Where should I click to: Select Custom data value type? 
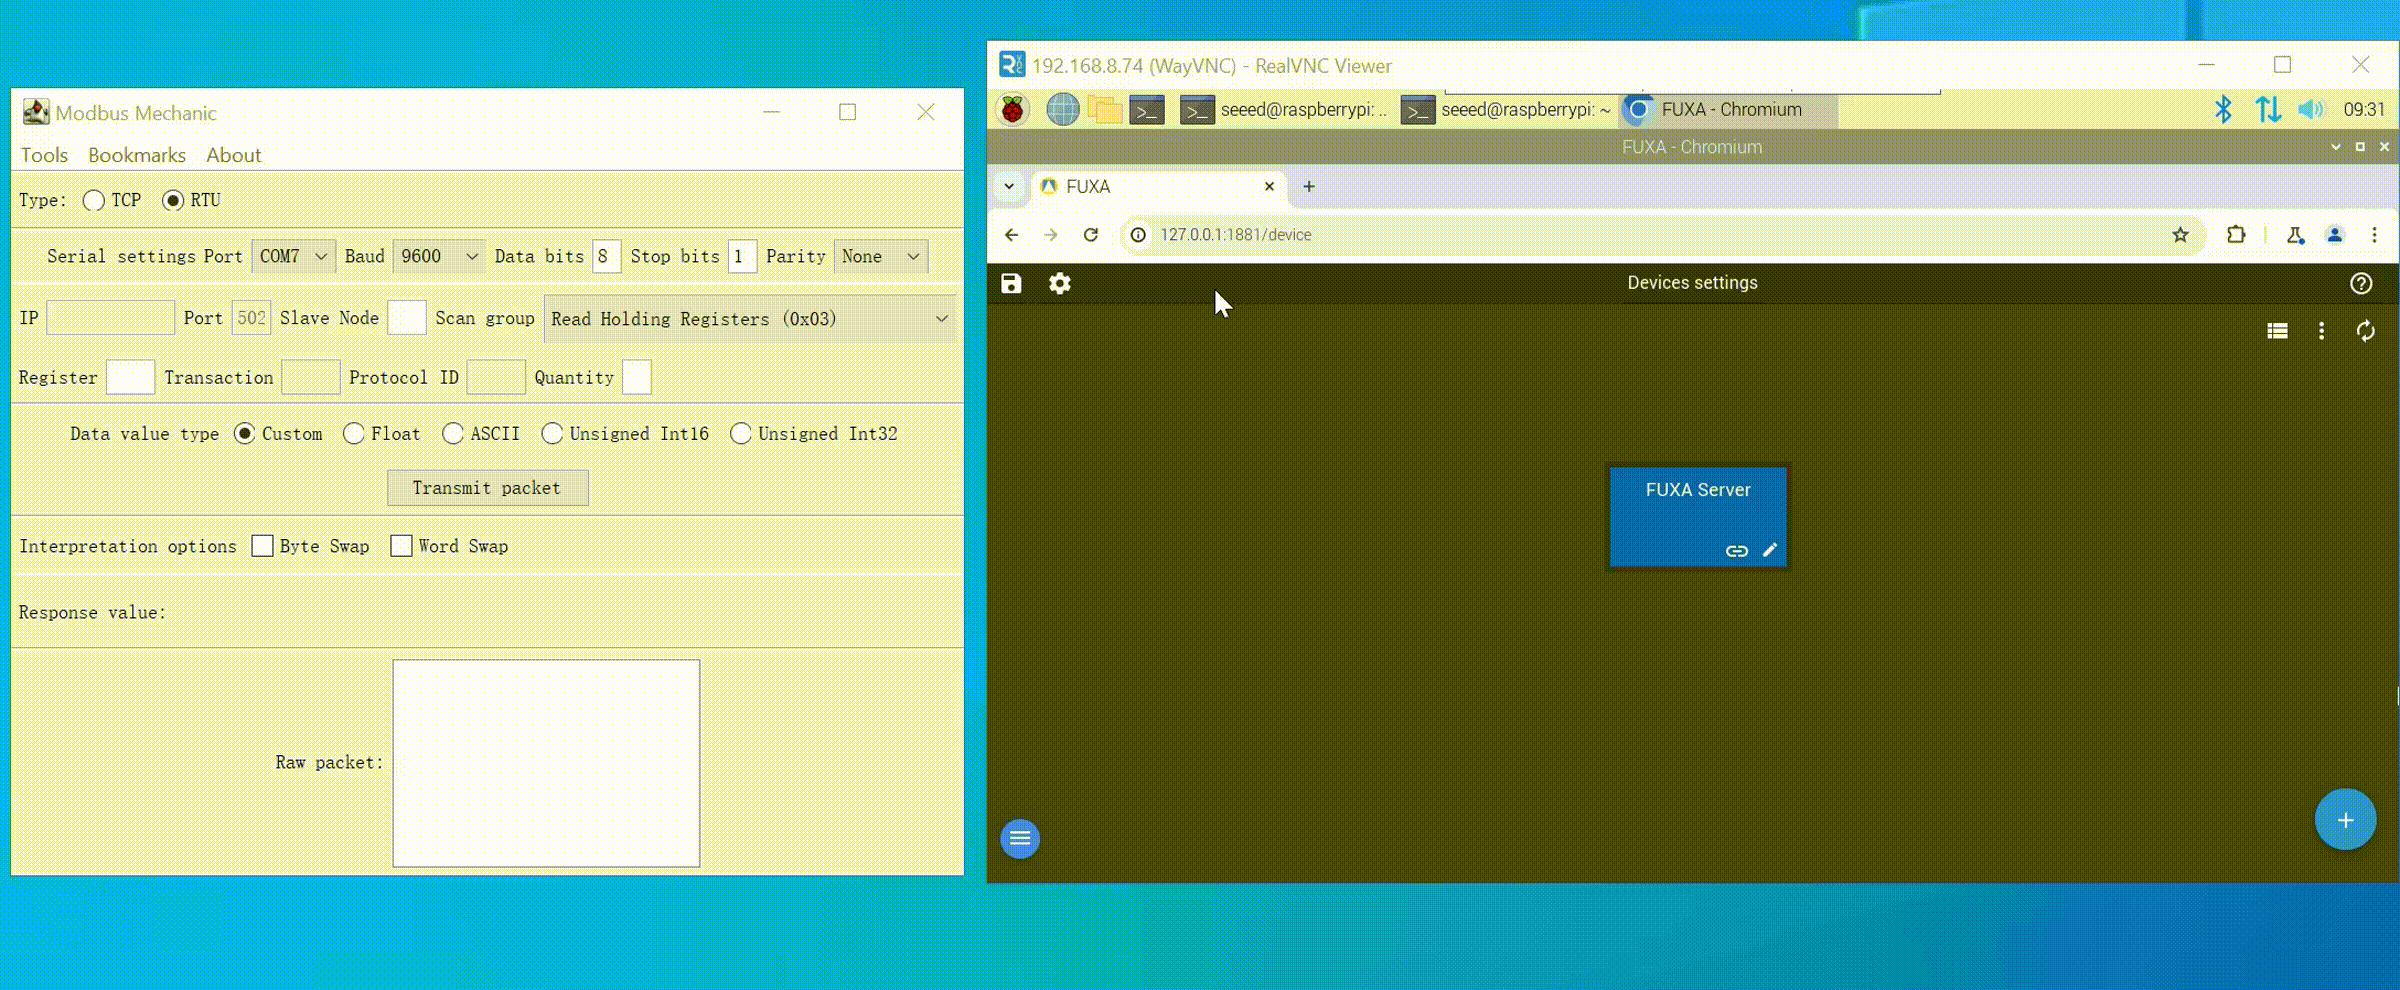244,434
